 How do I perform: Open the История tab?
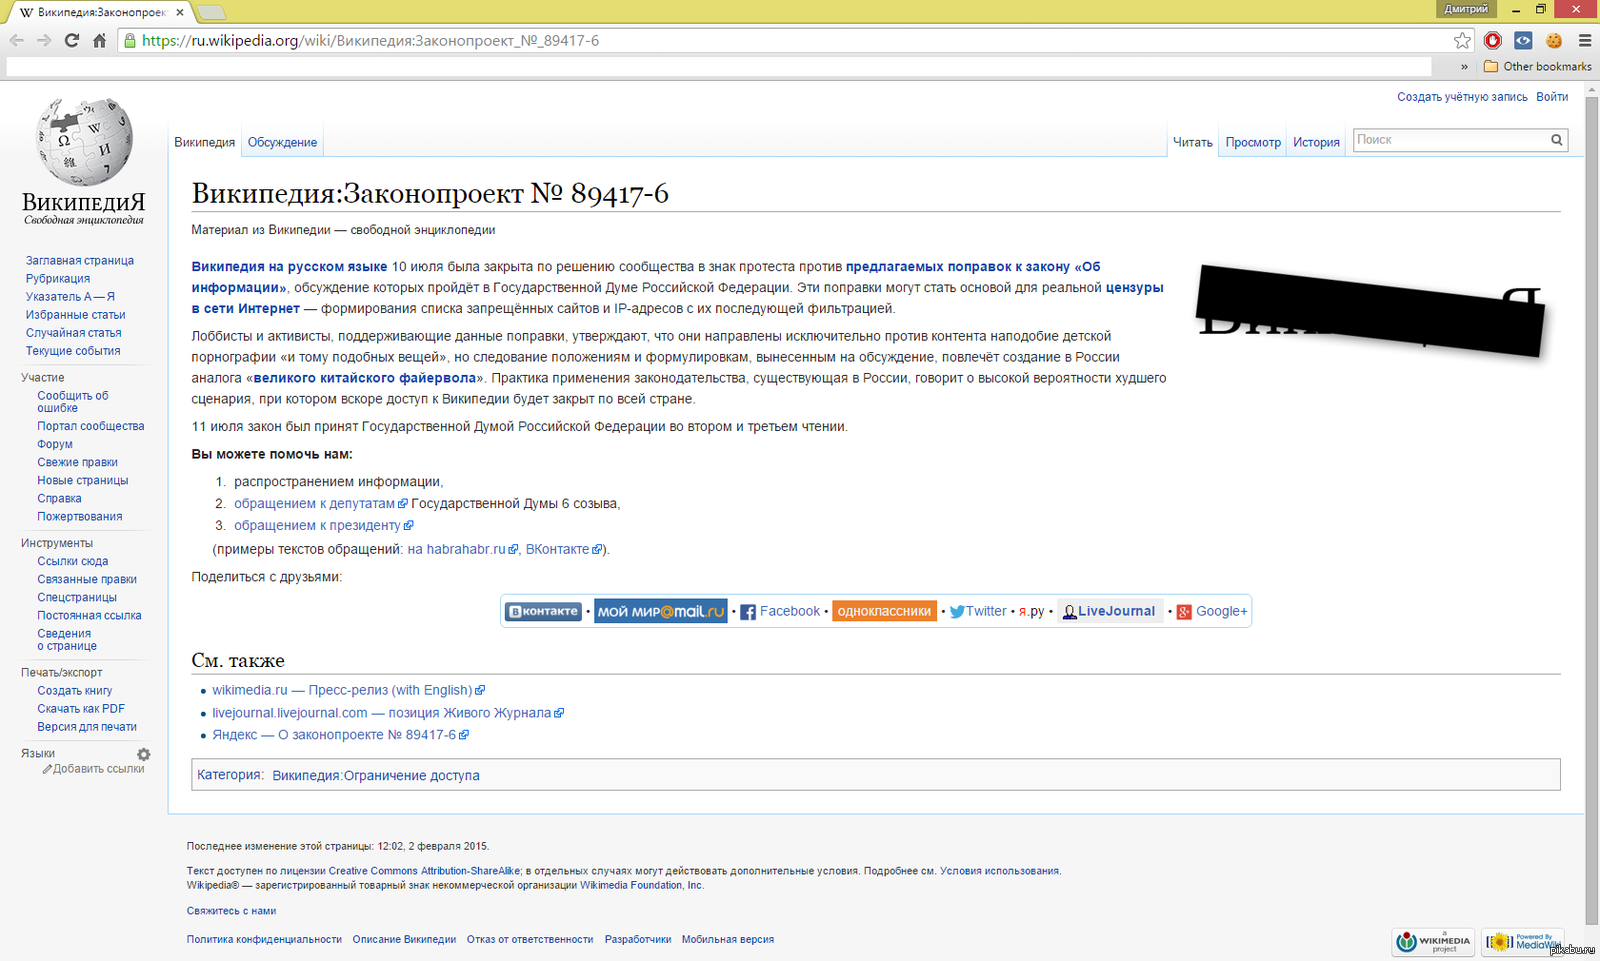click(1316, 142)
